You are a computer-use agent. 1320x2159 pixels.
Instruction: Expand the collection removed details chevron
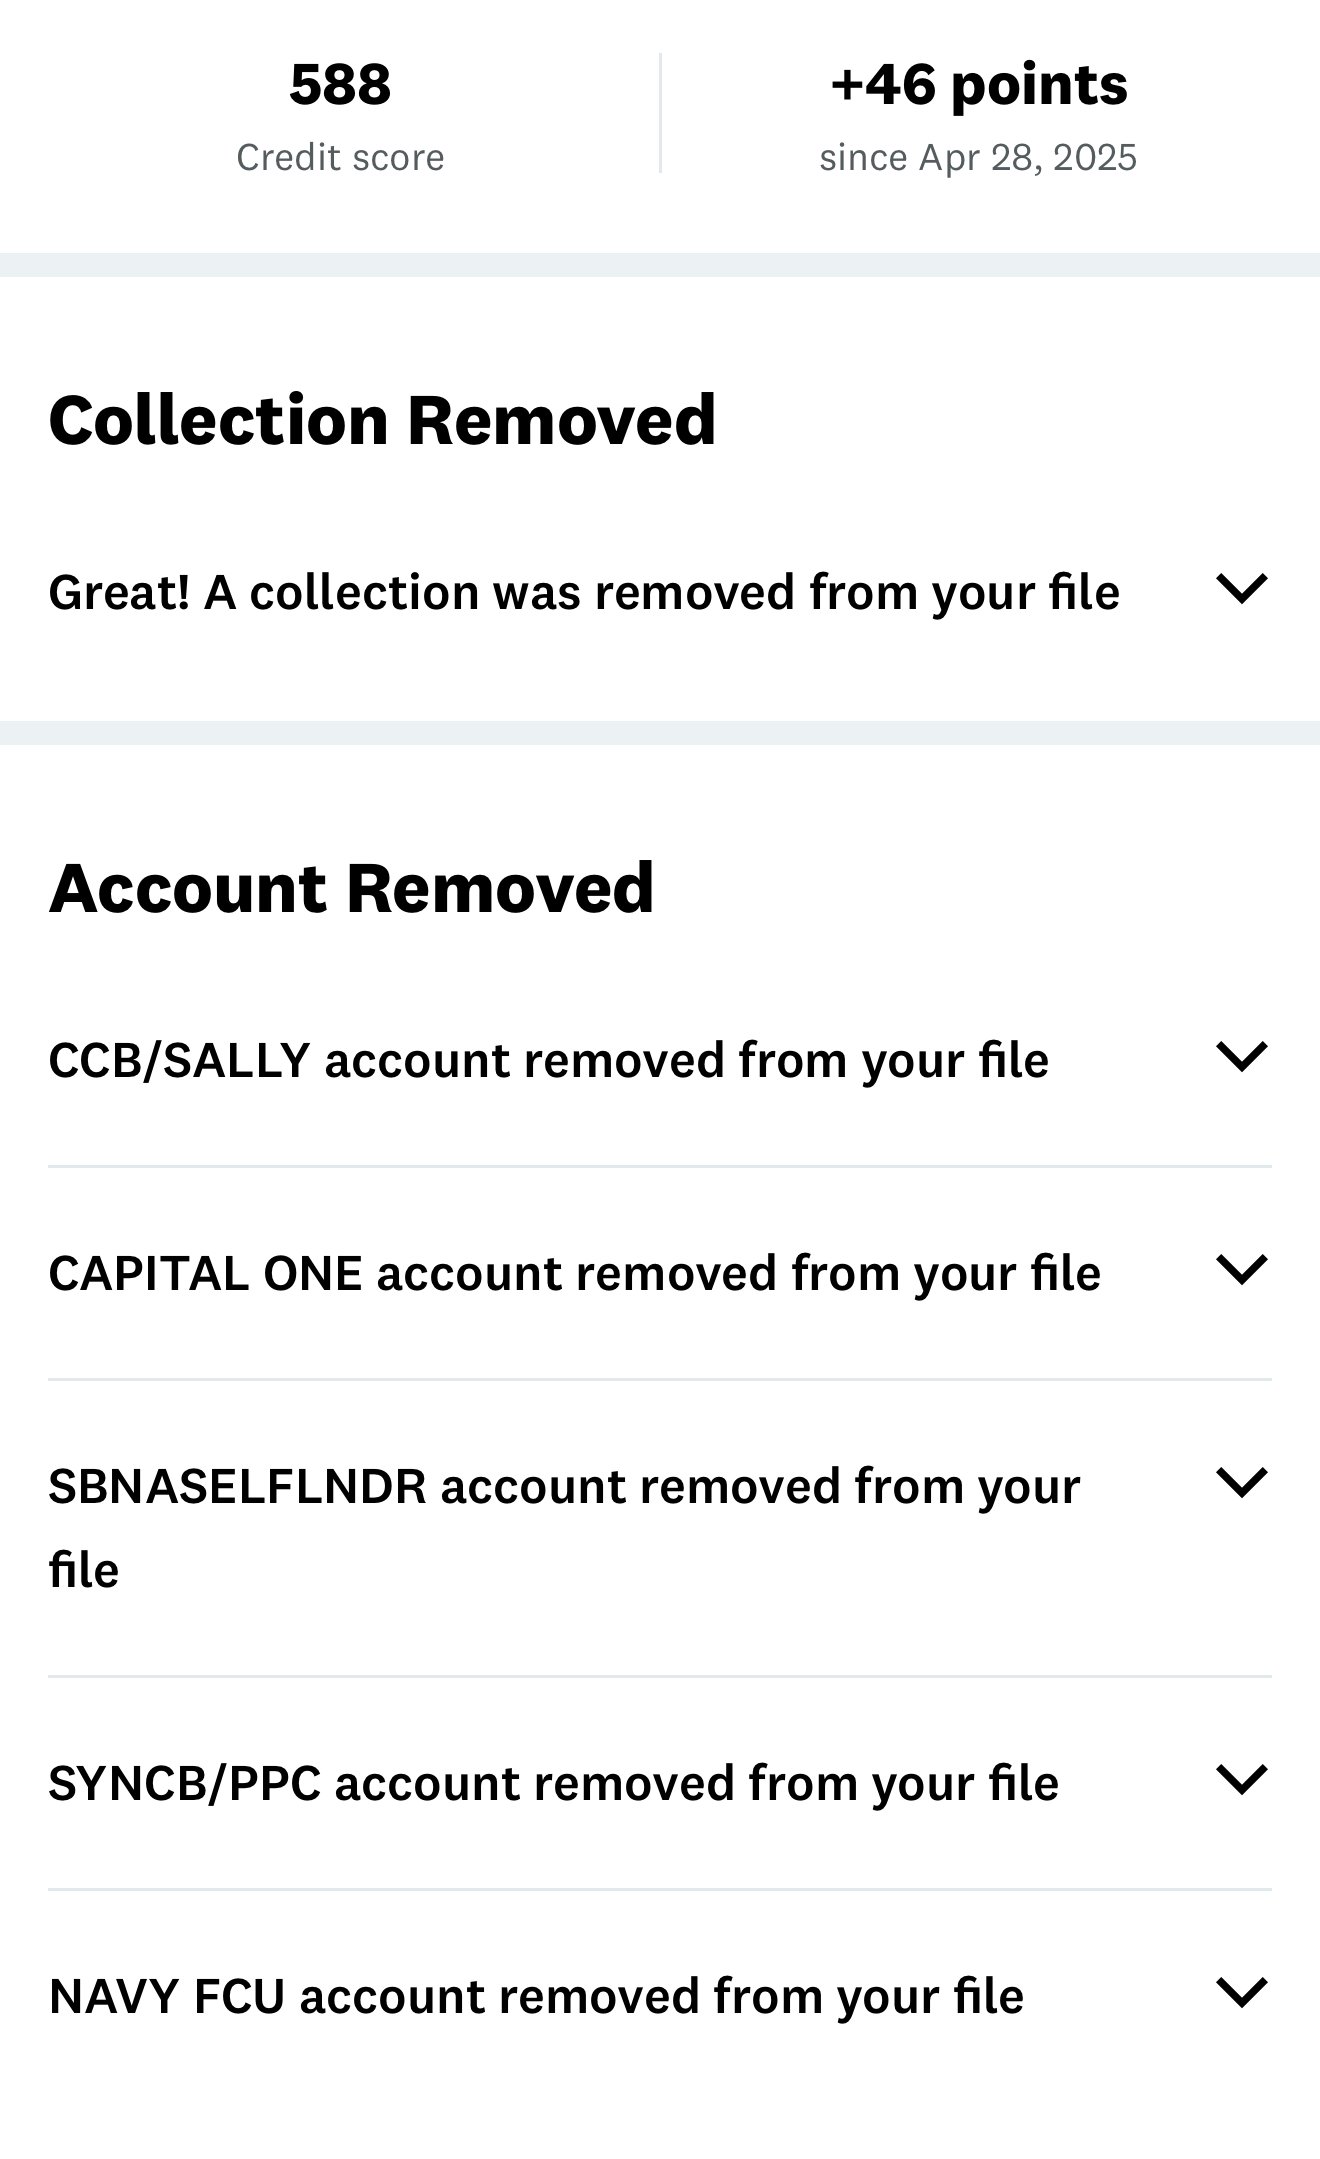click(x=1242, y=589)
